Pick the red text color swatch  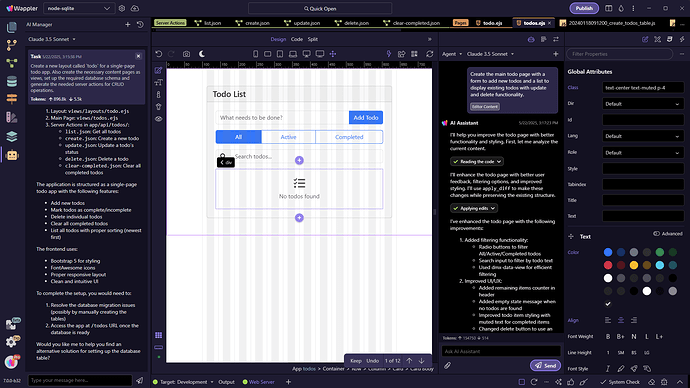pyautogui.click(x=608, y=265)
